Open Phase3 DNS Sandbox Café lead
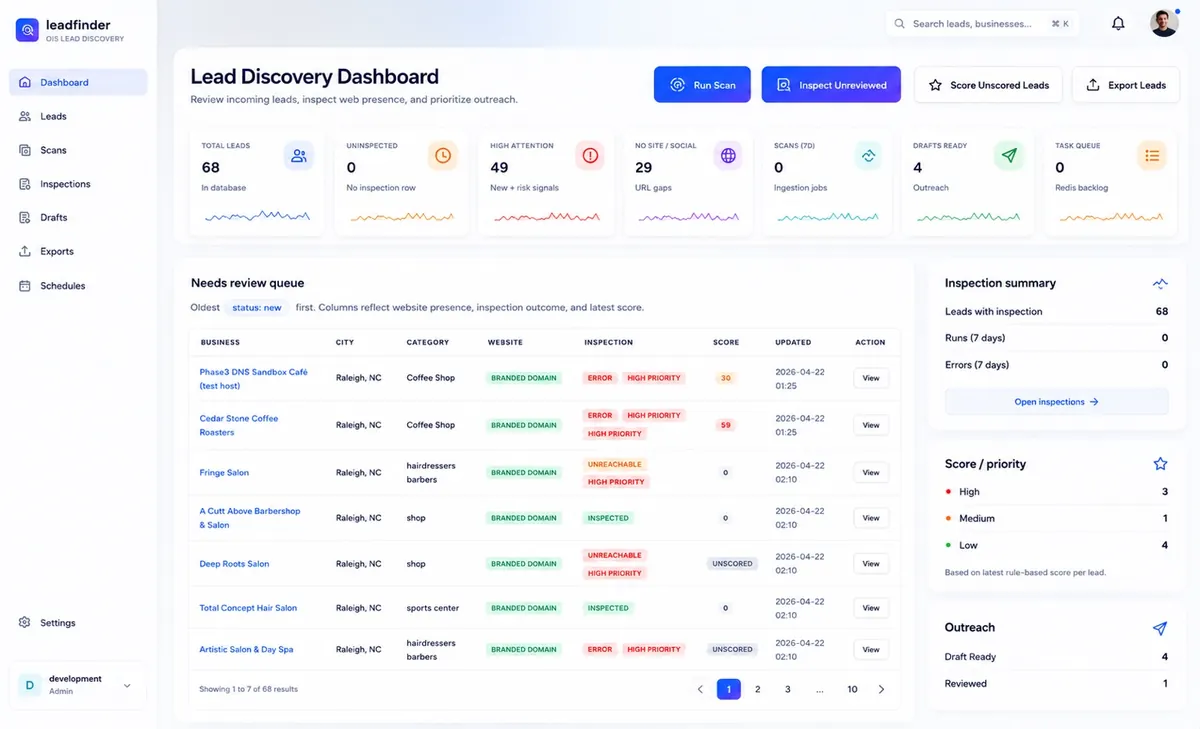This screenshot has width=1200, height=729. pos(254,378)
